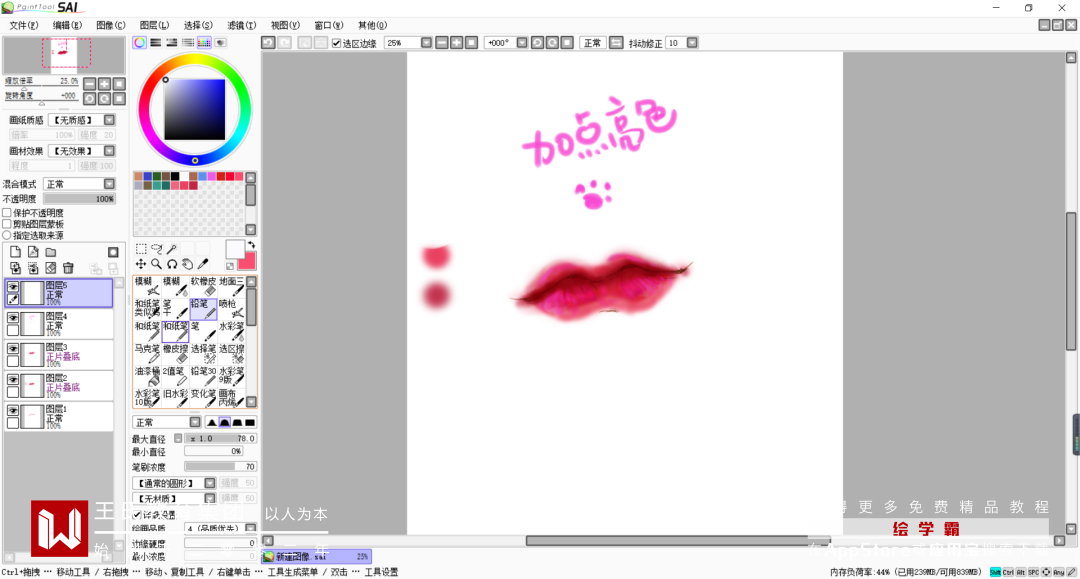Swap foreground and background colors arrow
1080x579 pixels.
[x=251, y=245]
